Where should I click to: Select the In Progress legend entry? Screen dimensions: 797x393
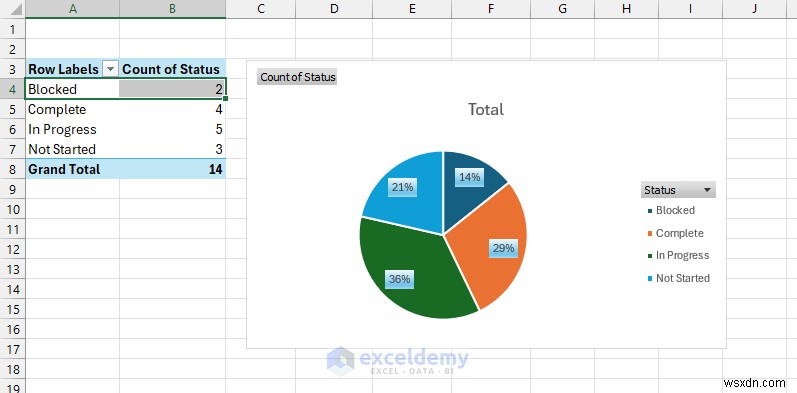click(678, 256)
